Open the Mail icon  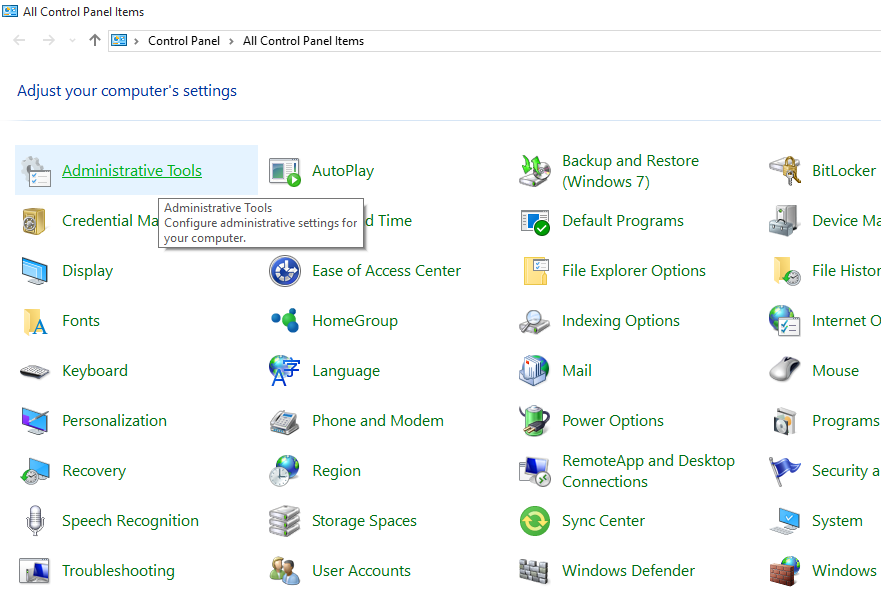[x=534, y=371]
